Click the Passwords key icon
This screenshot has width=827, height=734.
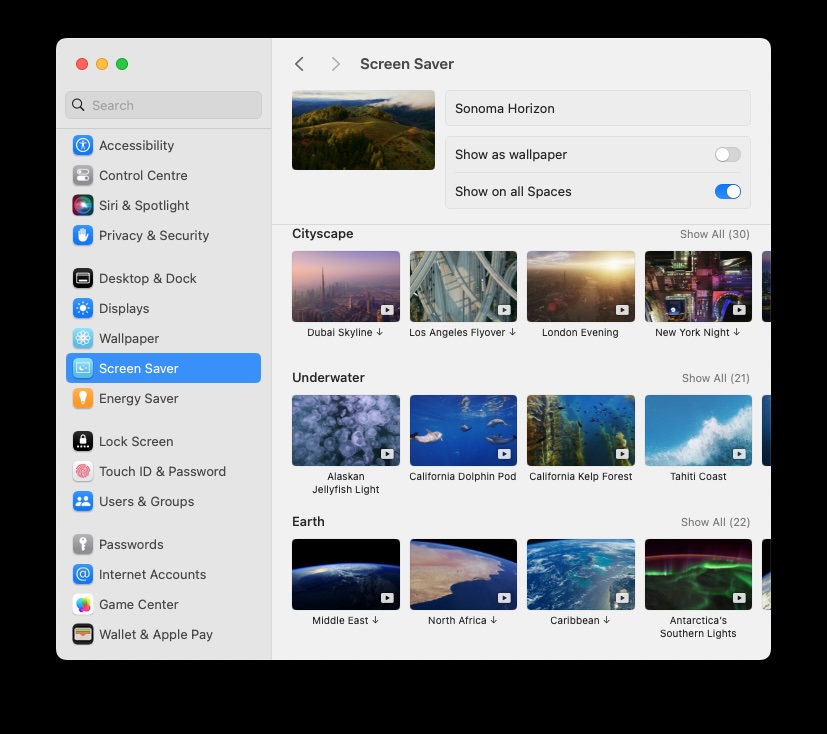click(x=83, y=544)
